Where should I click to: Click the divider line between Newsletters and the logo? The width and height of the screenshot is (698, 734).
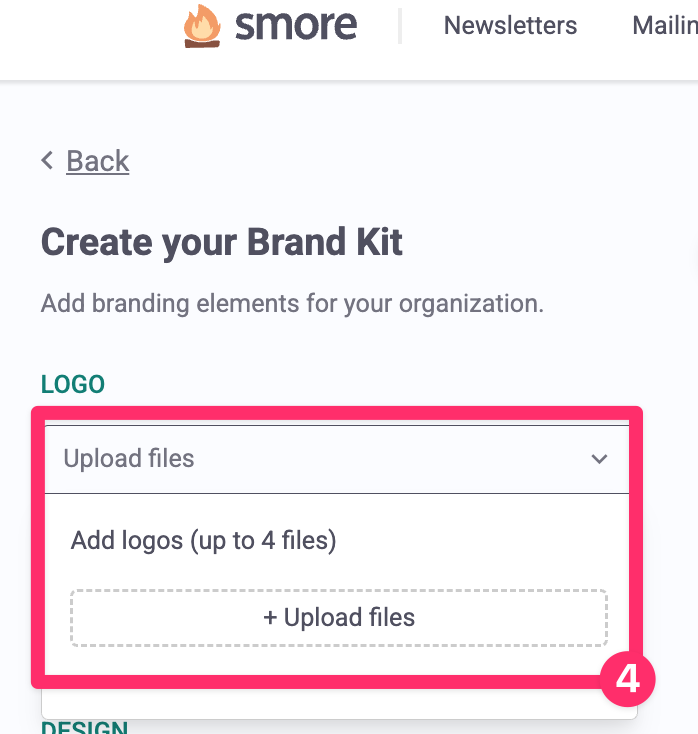400,26
